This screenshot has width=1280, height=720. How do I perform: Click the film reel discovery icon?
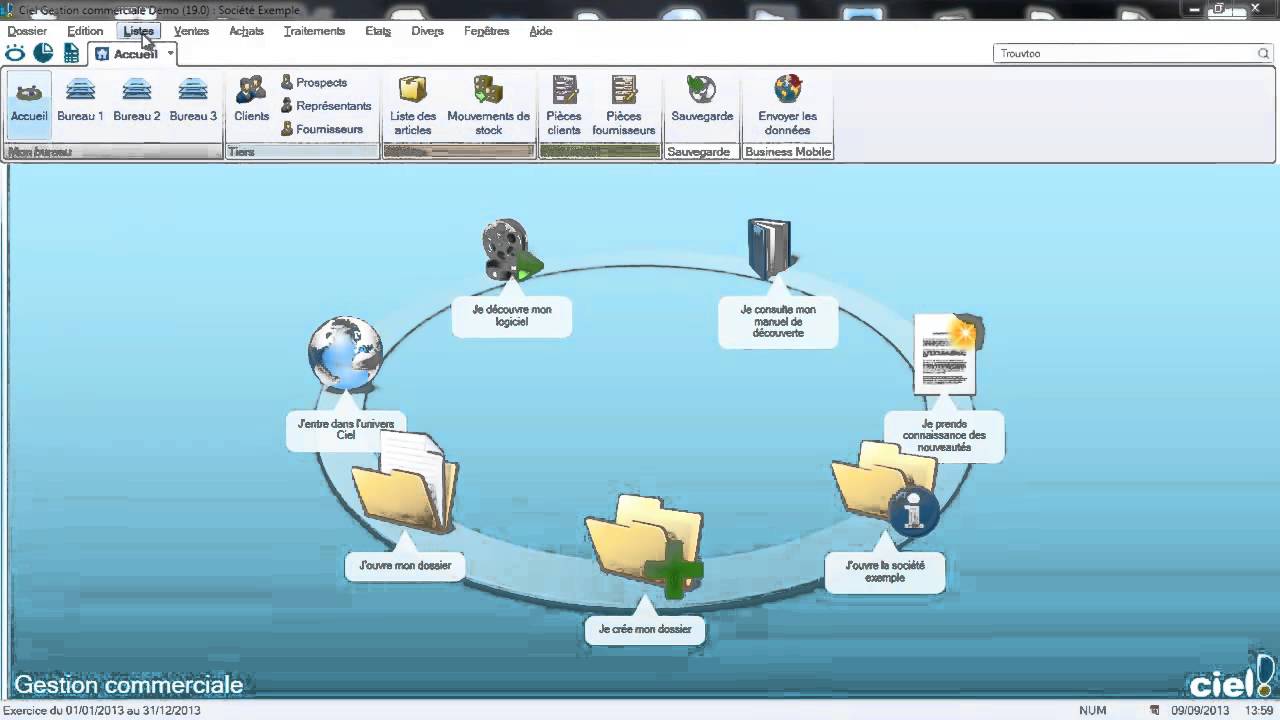point(512,250)
